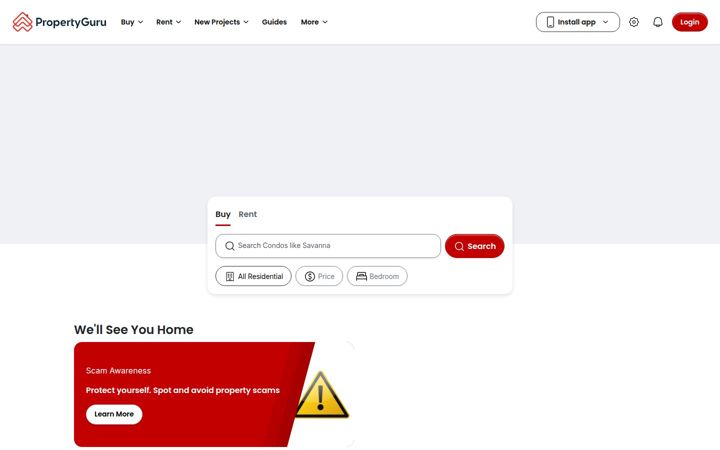Open the notifications bell icon
Viewport: 720px width, 450px height.
pos(658,22)
